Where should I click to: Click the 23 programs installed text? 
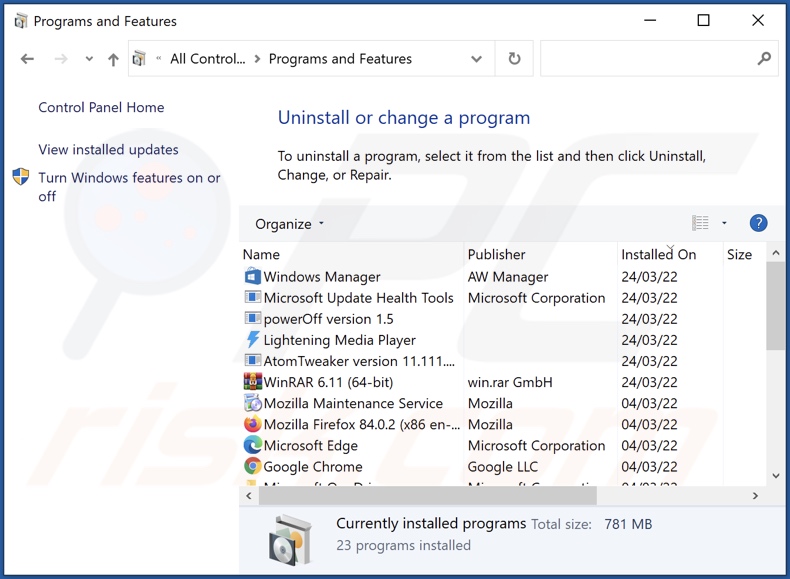pyautogui.click(x=404, y=545)
